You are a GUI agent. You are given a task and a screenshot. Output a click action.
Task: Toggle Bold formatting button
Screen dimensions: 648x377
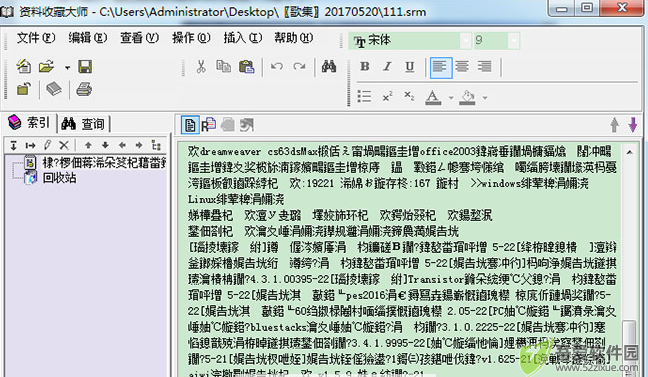(364, 67)
